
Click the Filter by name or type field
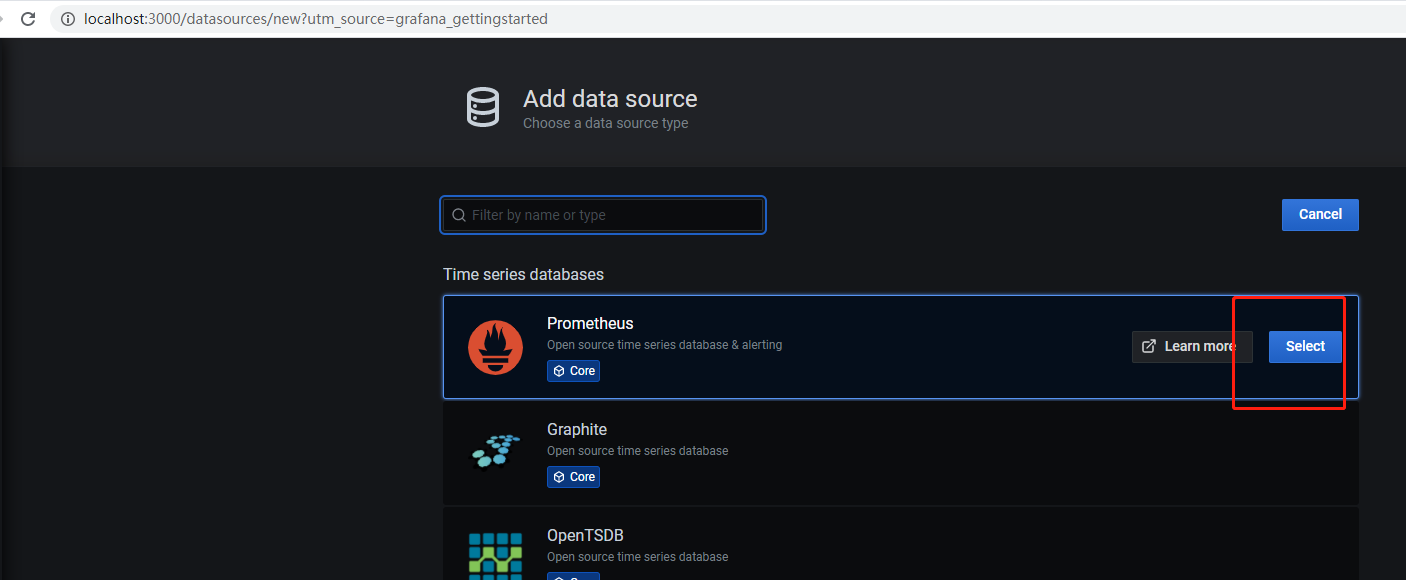pos(603,215)
